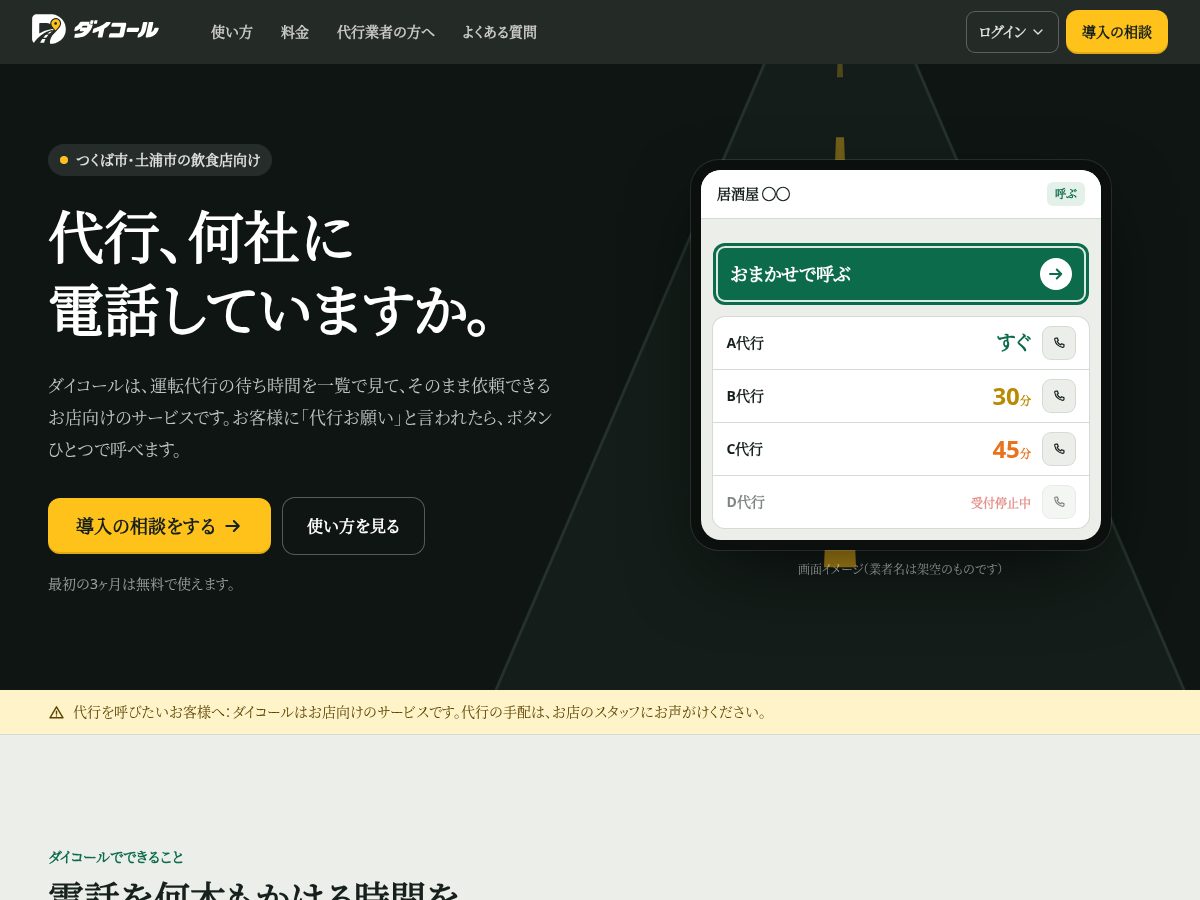This screenshot has height=900, width=1200.
Task: Expand the ログイン dropdown
Action: (x=1012, y=32)
